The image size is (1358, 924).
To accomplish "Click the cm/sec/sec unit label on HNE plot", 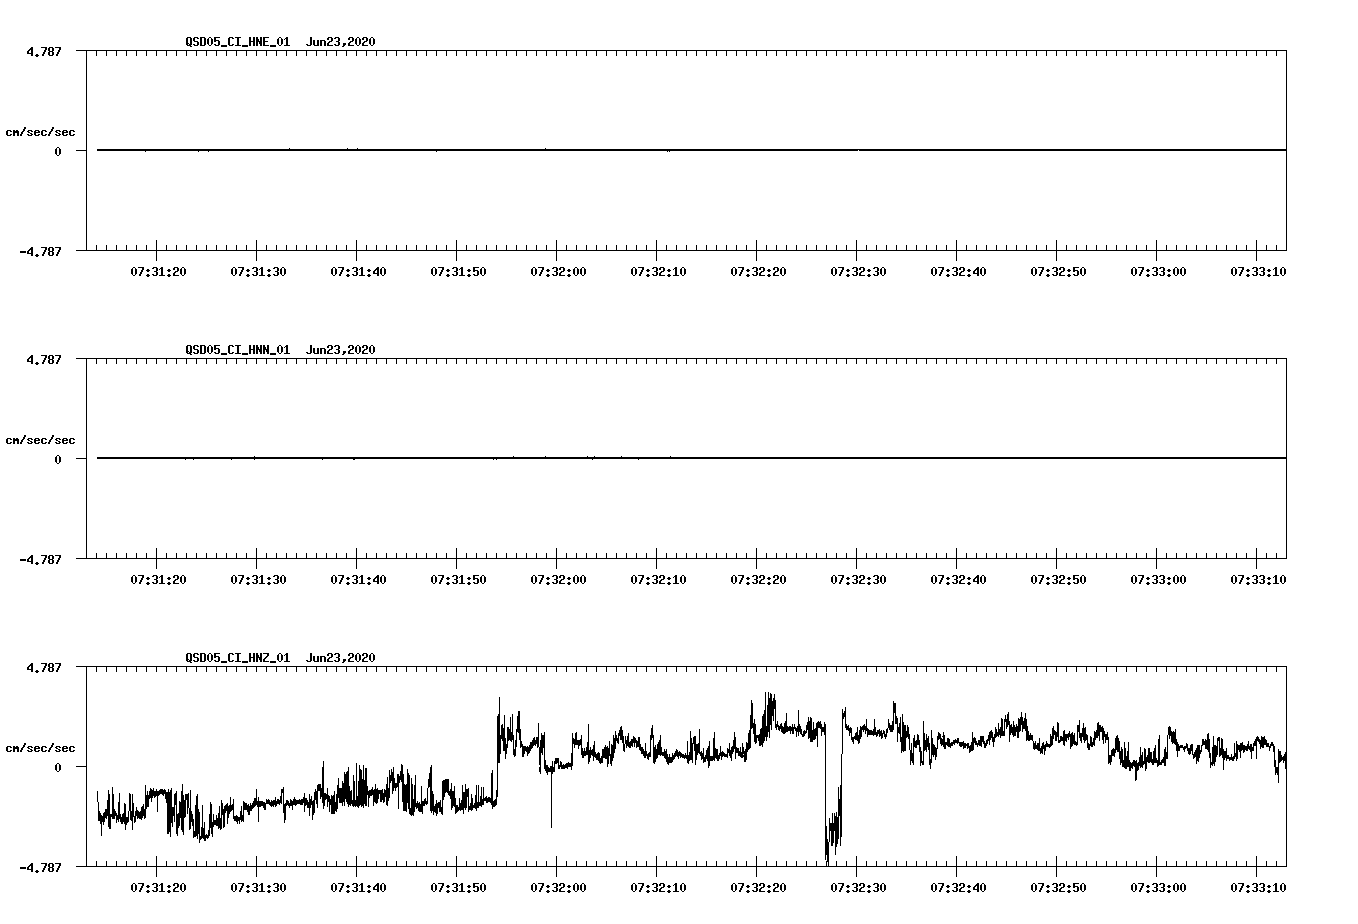I will (40, 132).
